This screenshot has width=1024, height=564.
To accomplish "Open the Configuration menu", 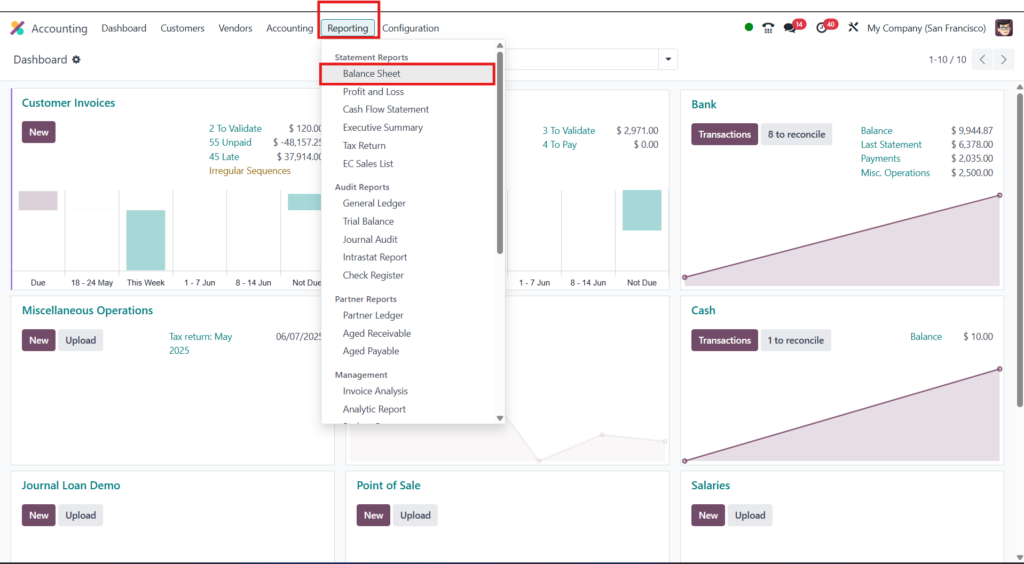I will [410, 28].
